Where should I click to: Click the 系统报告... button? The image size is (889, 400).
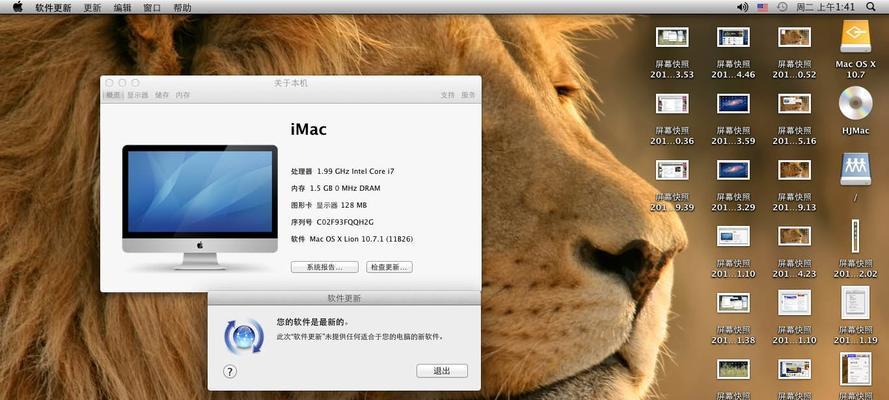[x=324, y=267]
